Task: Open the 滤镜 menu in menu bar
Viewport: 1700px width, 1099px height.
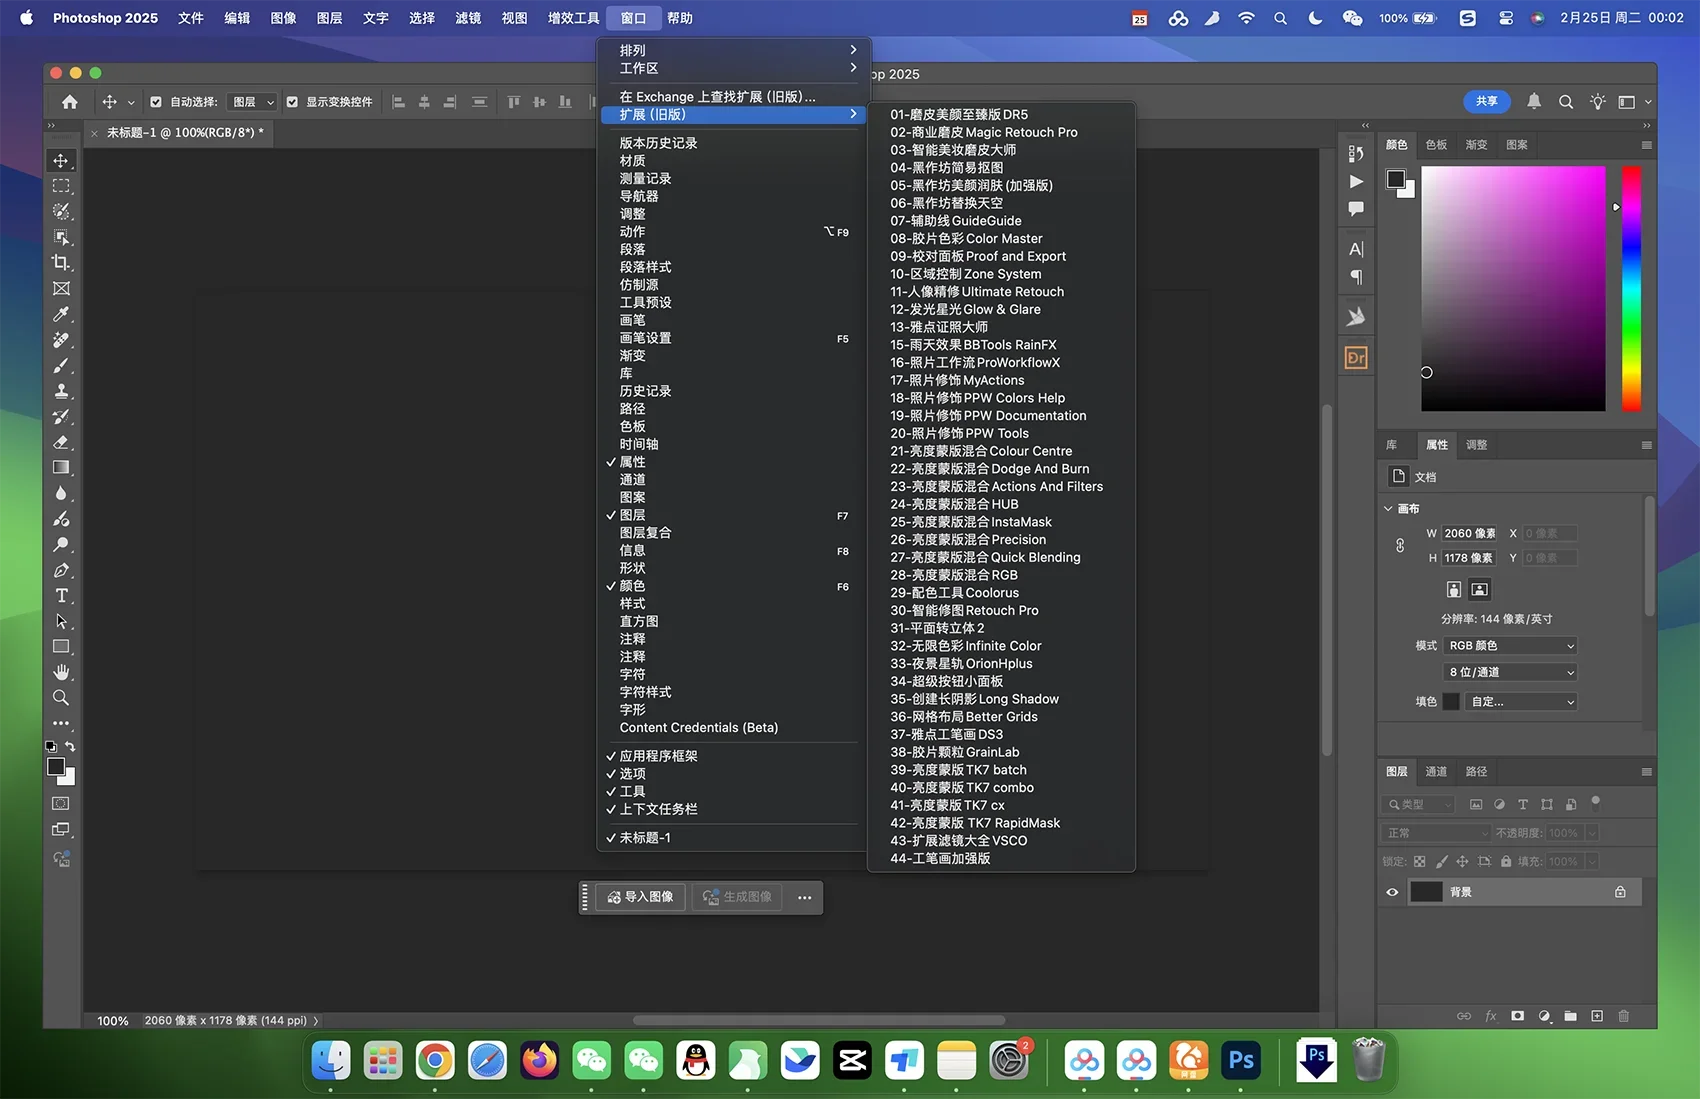Action: click(x=468, y=18)
